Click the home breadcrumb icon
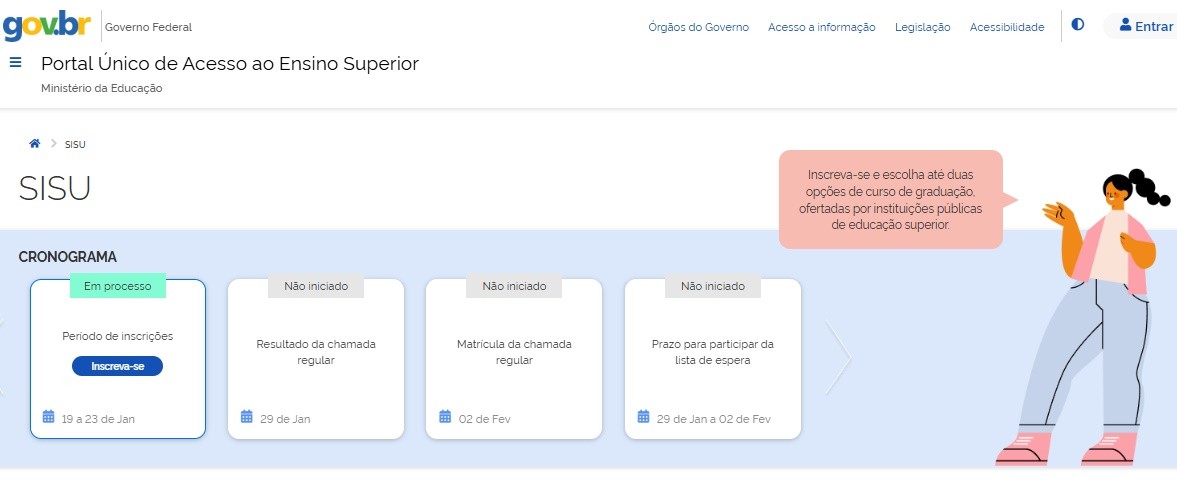 (34, 144)
